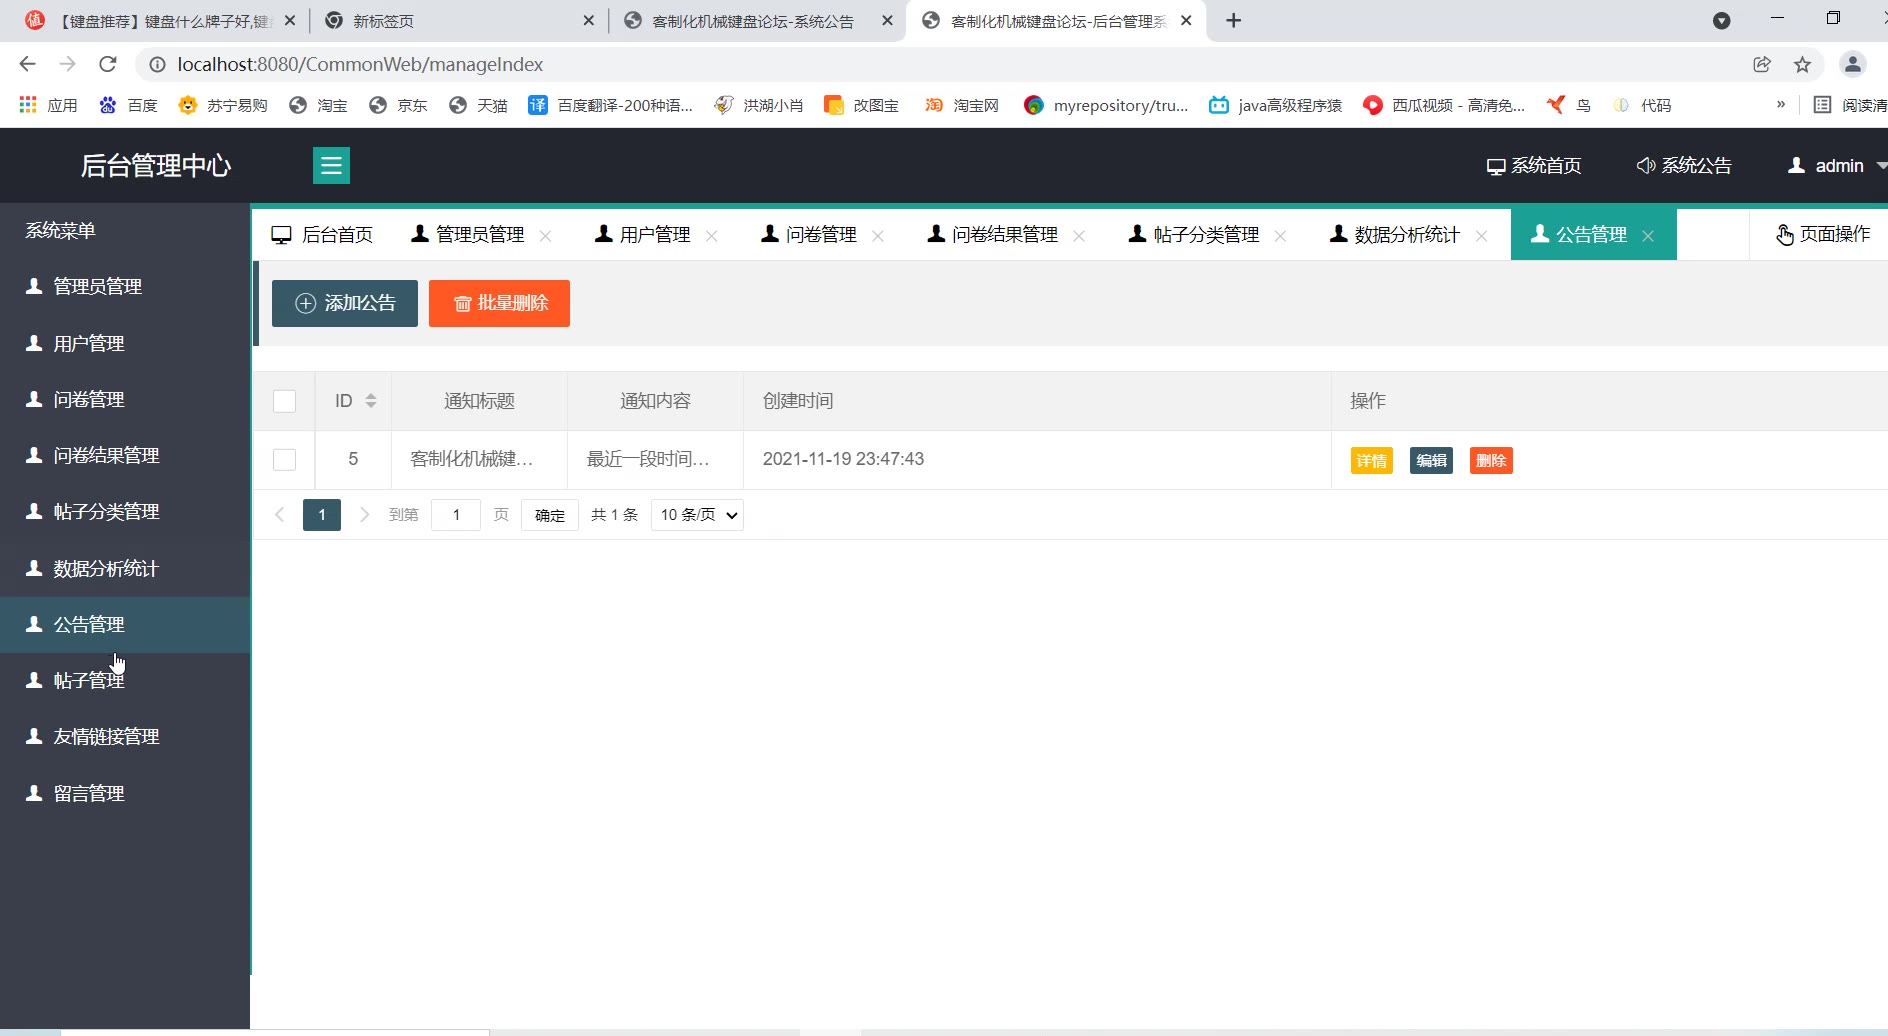Open 用户管理 in the sidebar menu
The width and height of the screenshot is (1888, 1036).
(x=125, y=343)
